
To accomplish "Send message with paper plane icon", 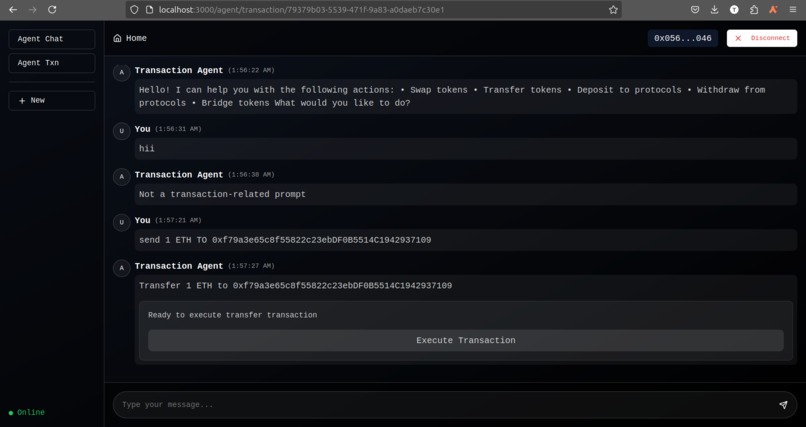I will pos(783,405).
